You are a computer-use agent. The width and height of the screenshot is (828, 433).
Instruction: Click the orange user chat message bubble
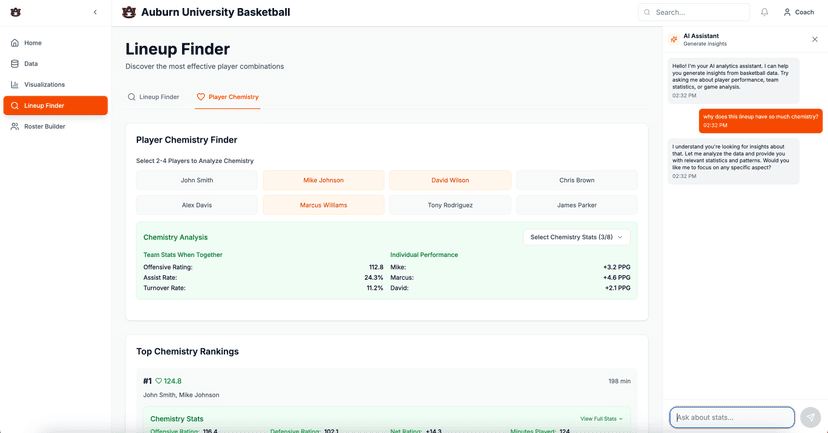[760, 121]
